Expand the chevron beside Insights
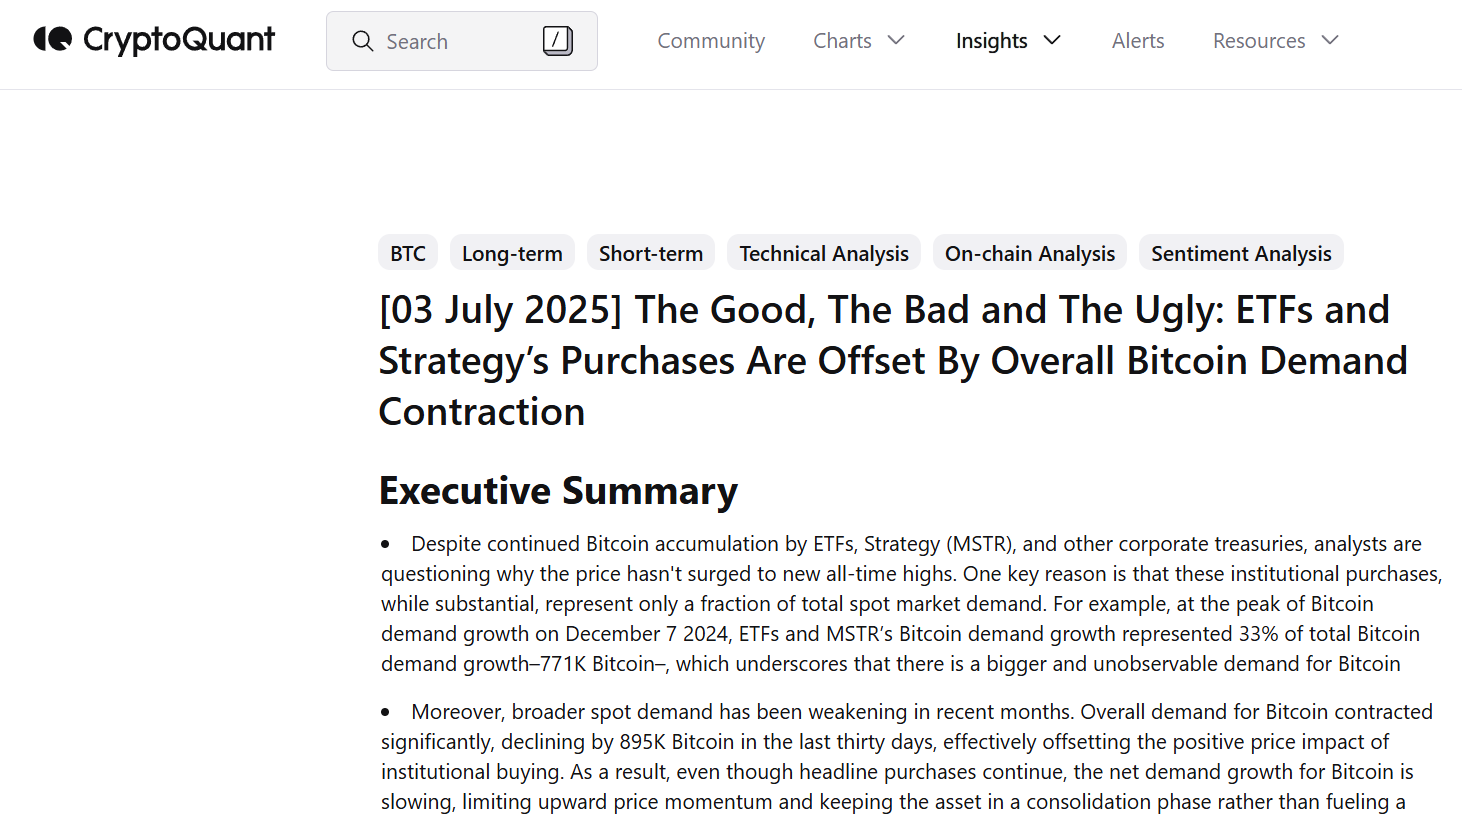This screenshot has width=1462, height=820. click(1052, 40)
